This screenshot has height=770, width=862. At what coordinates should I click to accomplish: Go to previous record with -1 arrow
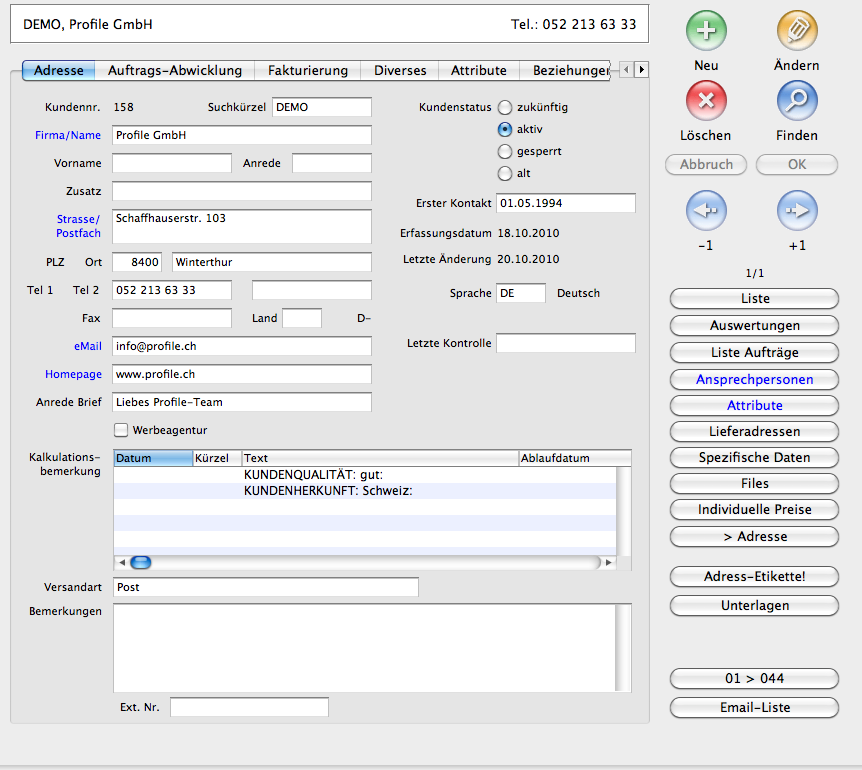pos(706,211)
